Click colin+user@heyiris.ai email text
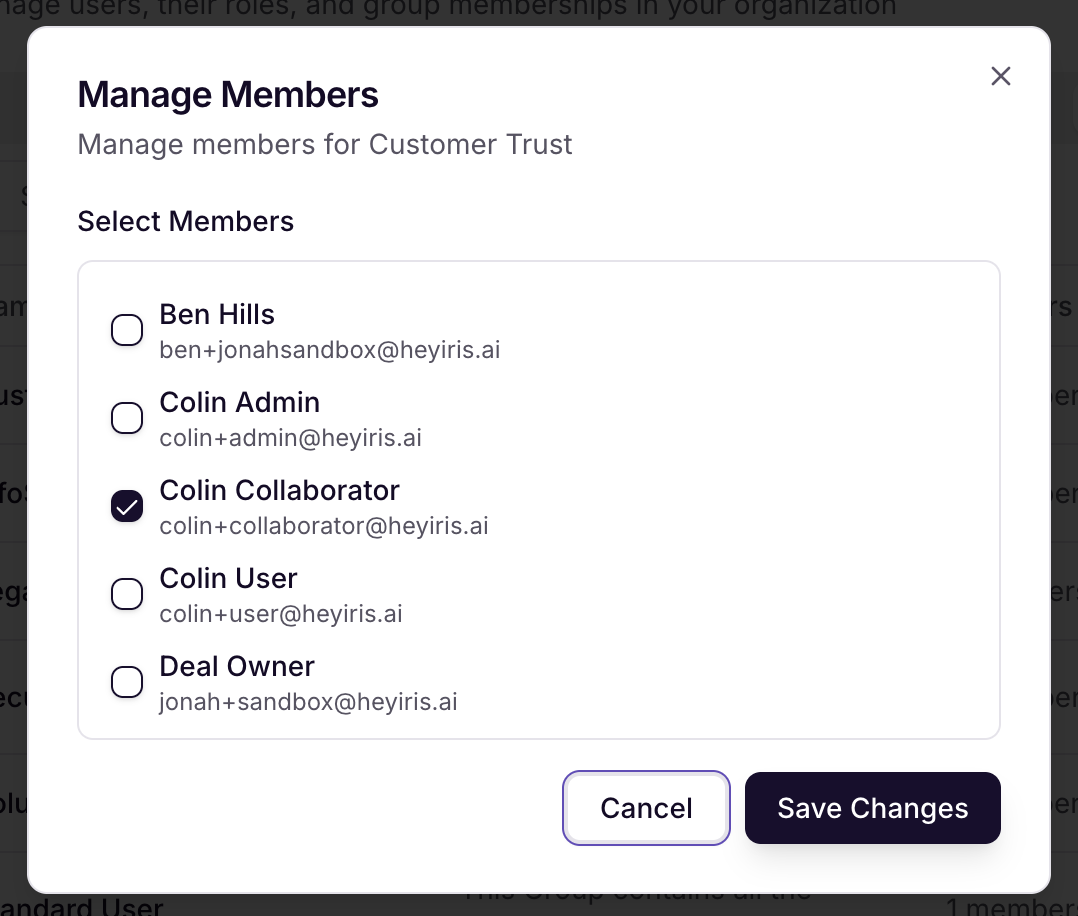The image size is (1078, 916). 281,614
